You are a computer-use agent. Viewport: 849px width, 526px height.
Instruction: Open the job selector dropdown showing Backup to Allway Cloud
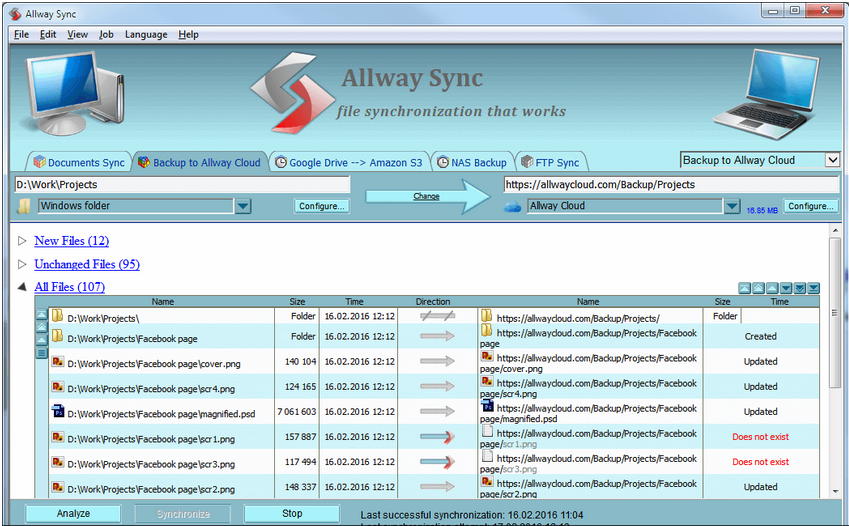pos(832,160)
